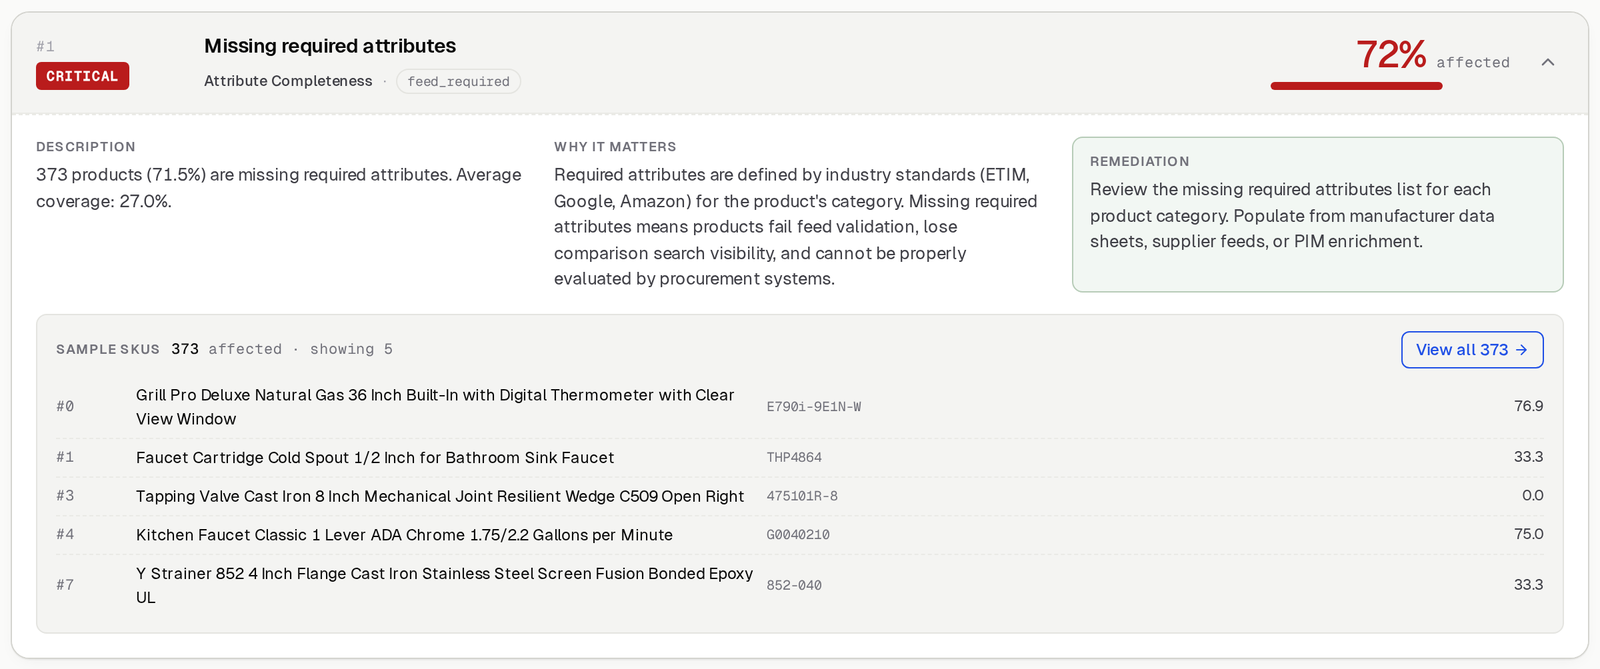Click the CRITICAL severity badge
1600x669 pixels.
click(x=82, y=76)
